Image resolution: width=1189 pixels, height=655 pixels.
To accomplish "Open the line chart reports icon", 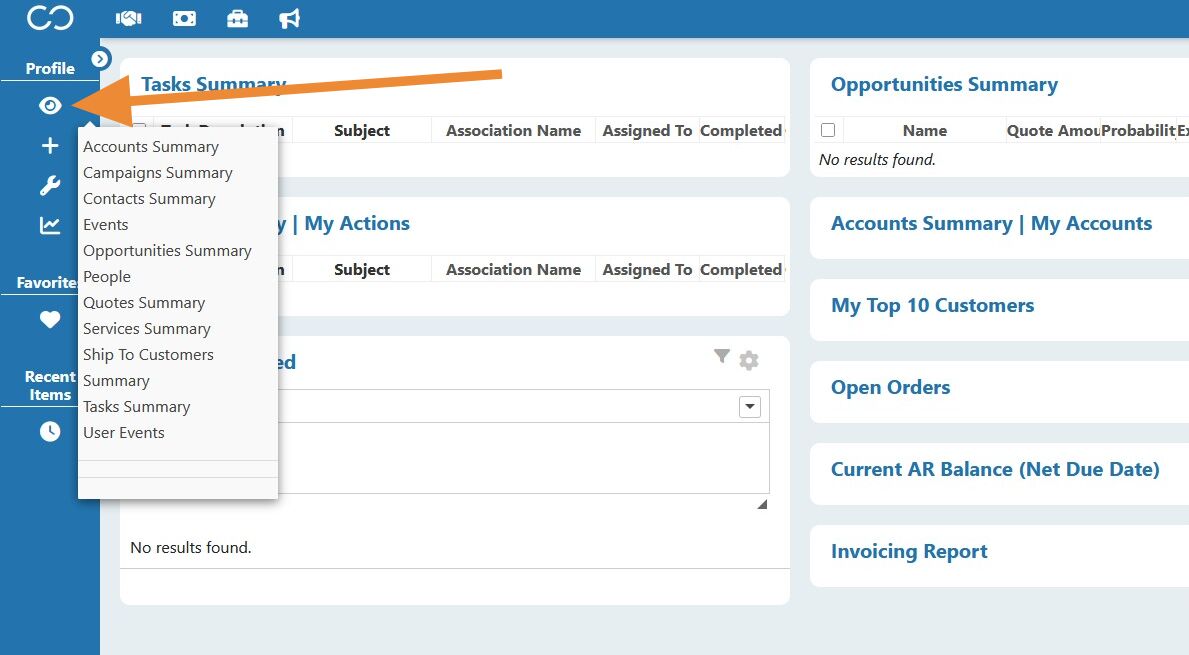I will tap(50, 225).
